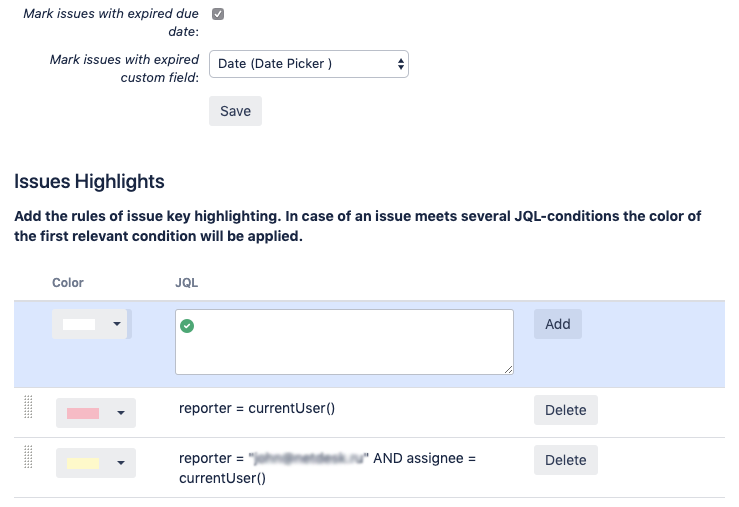The height and width of the screenshot is (507, 739).
Task: Click the "reporter = currentUser()" JQL text
Action: [257, 408]
